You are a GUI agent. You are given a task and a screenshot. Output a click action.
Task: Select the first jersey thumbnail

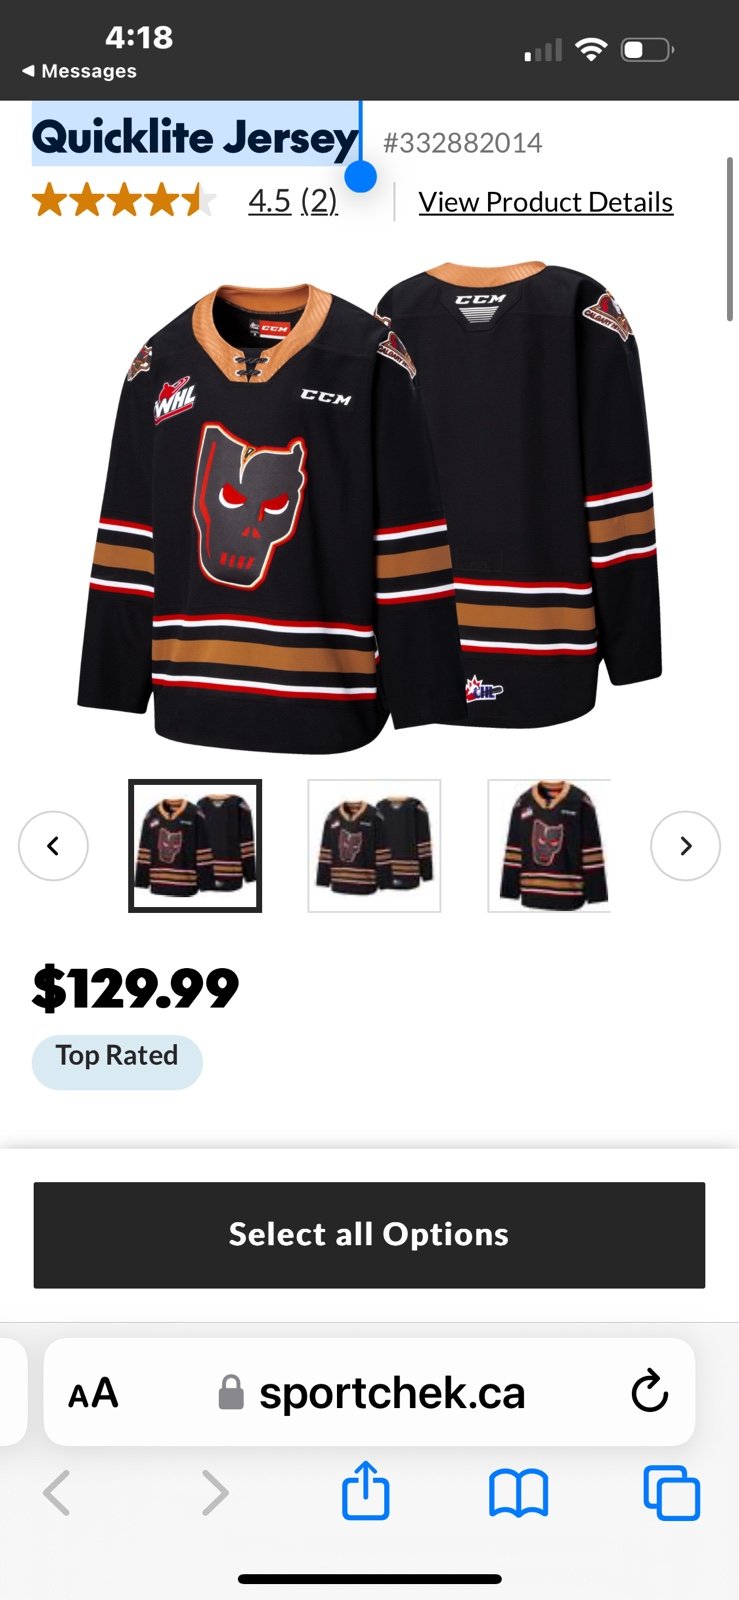coord(195,846)
